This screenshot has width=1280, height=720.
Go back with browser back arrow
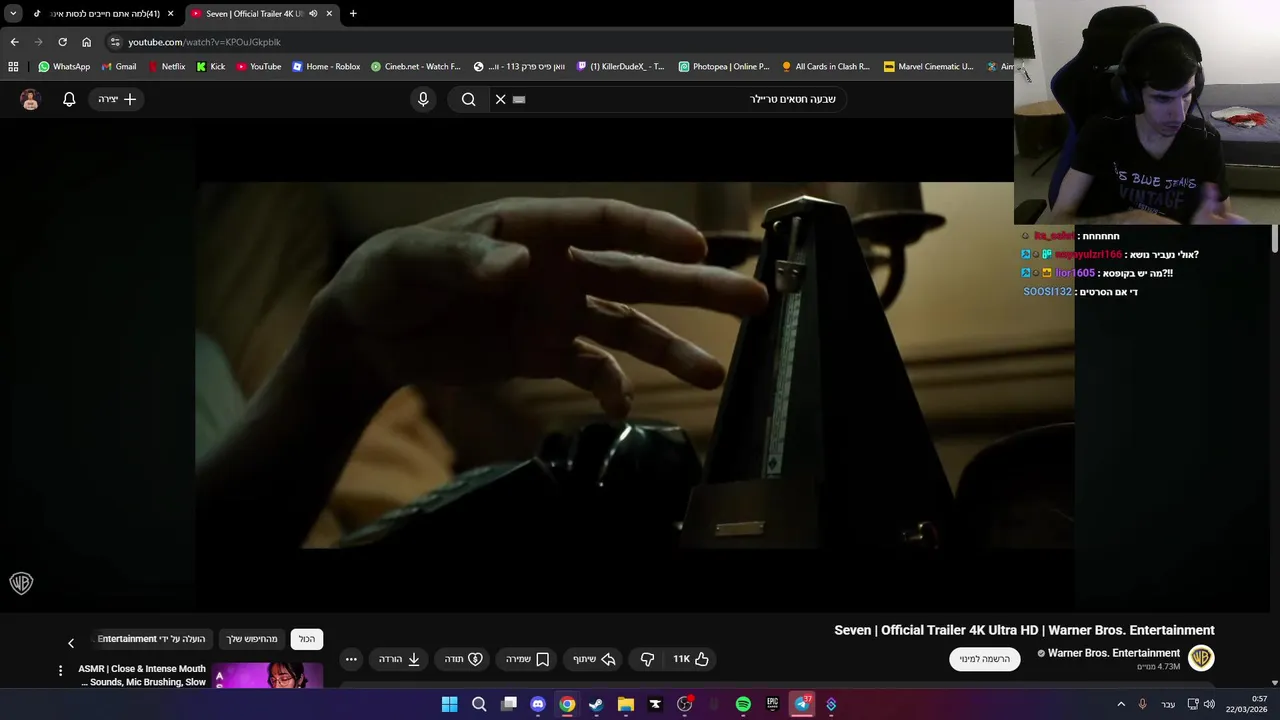pos(14,42)
